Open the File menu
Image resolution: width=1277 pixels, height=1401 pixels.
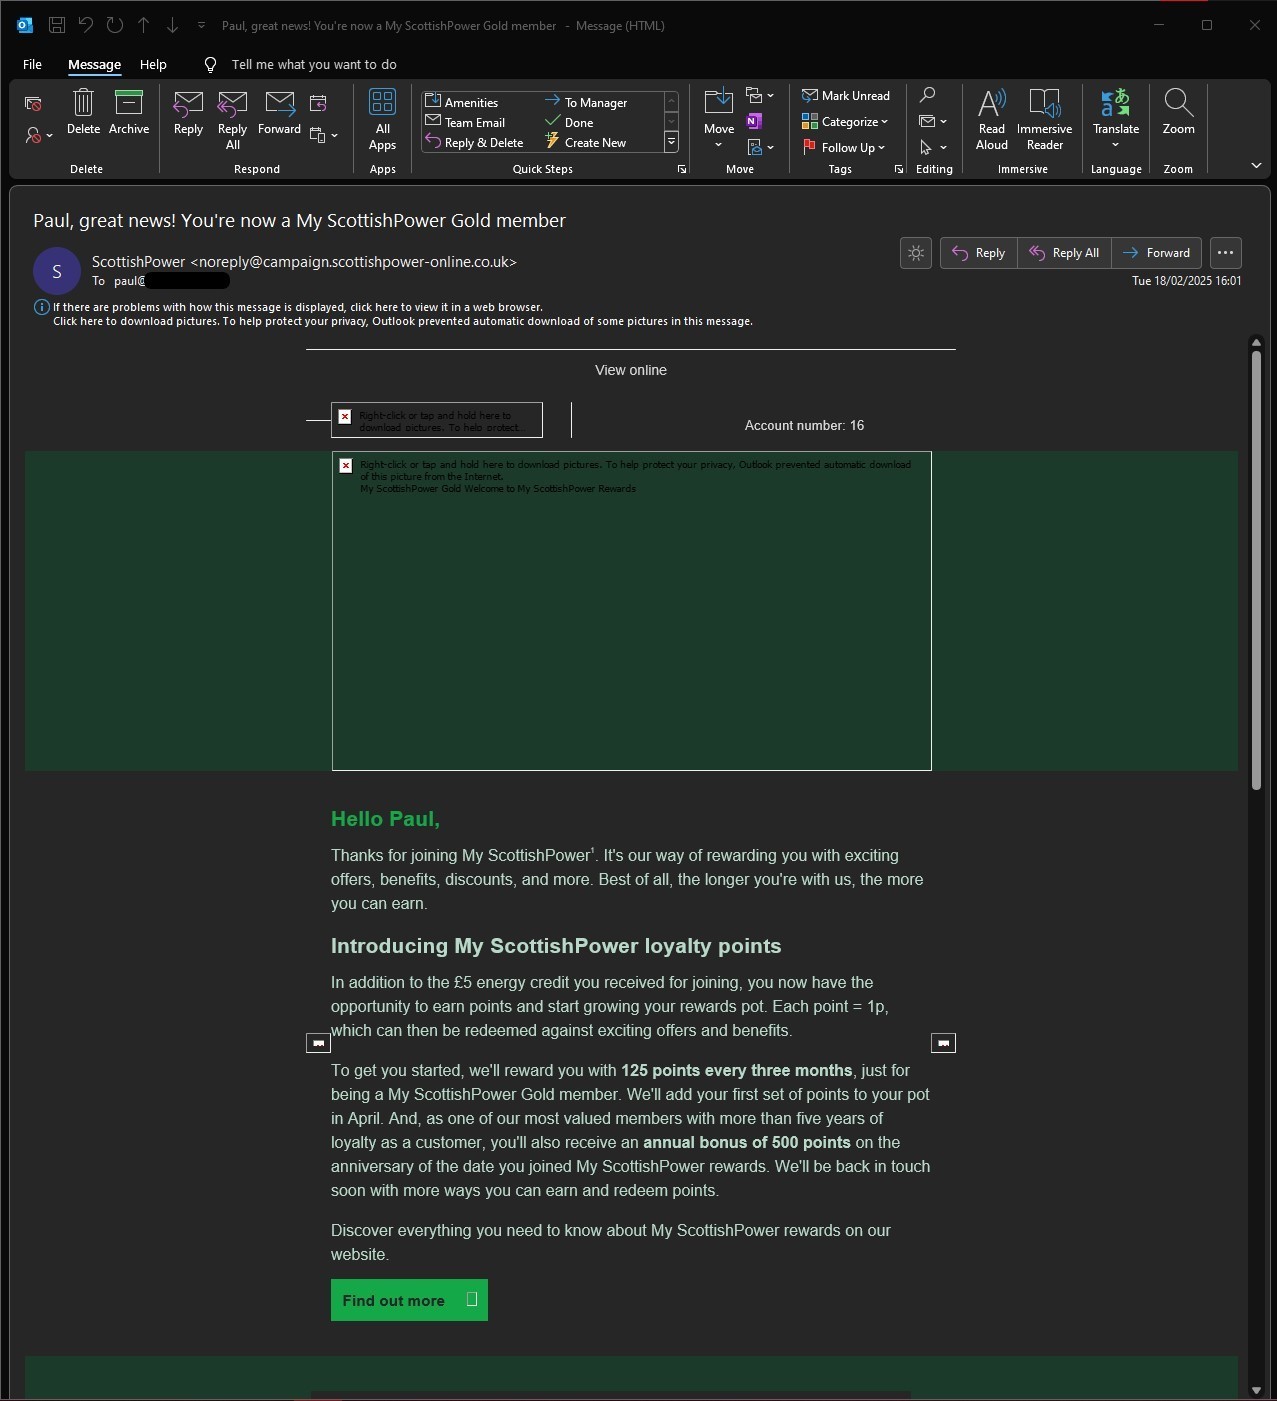32,65
